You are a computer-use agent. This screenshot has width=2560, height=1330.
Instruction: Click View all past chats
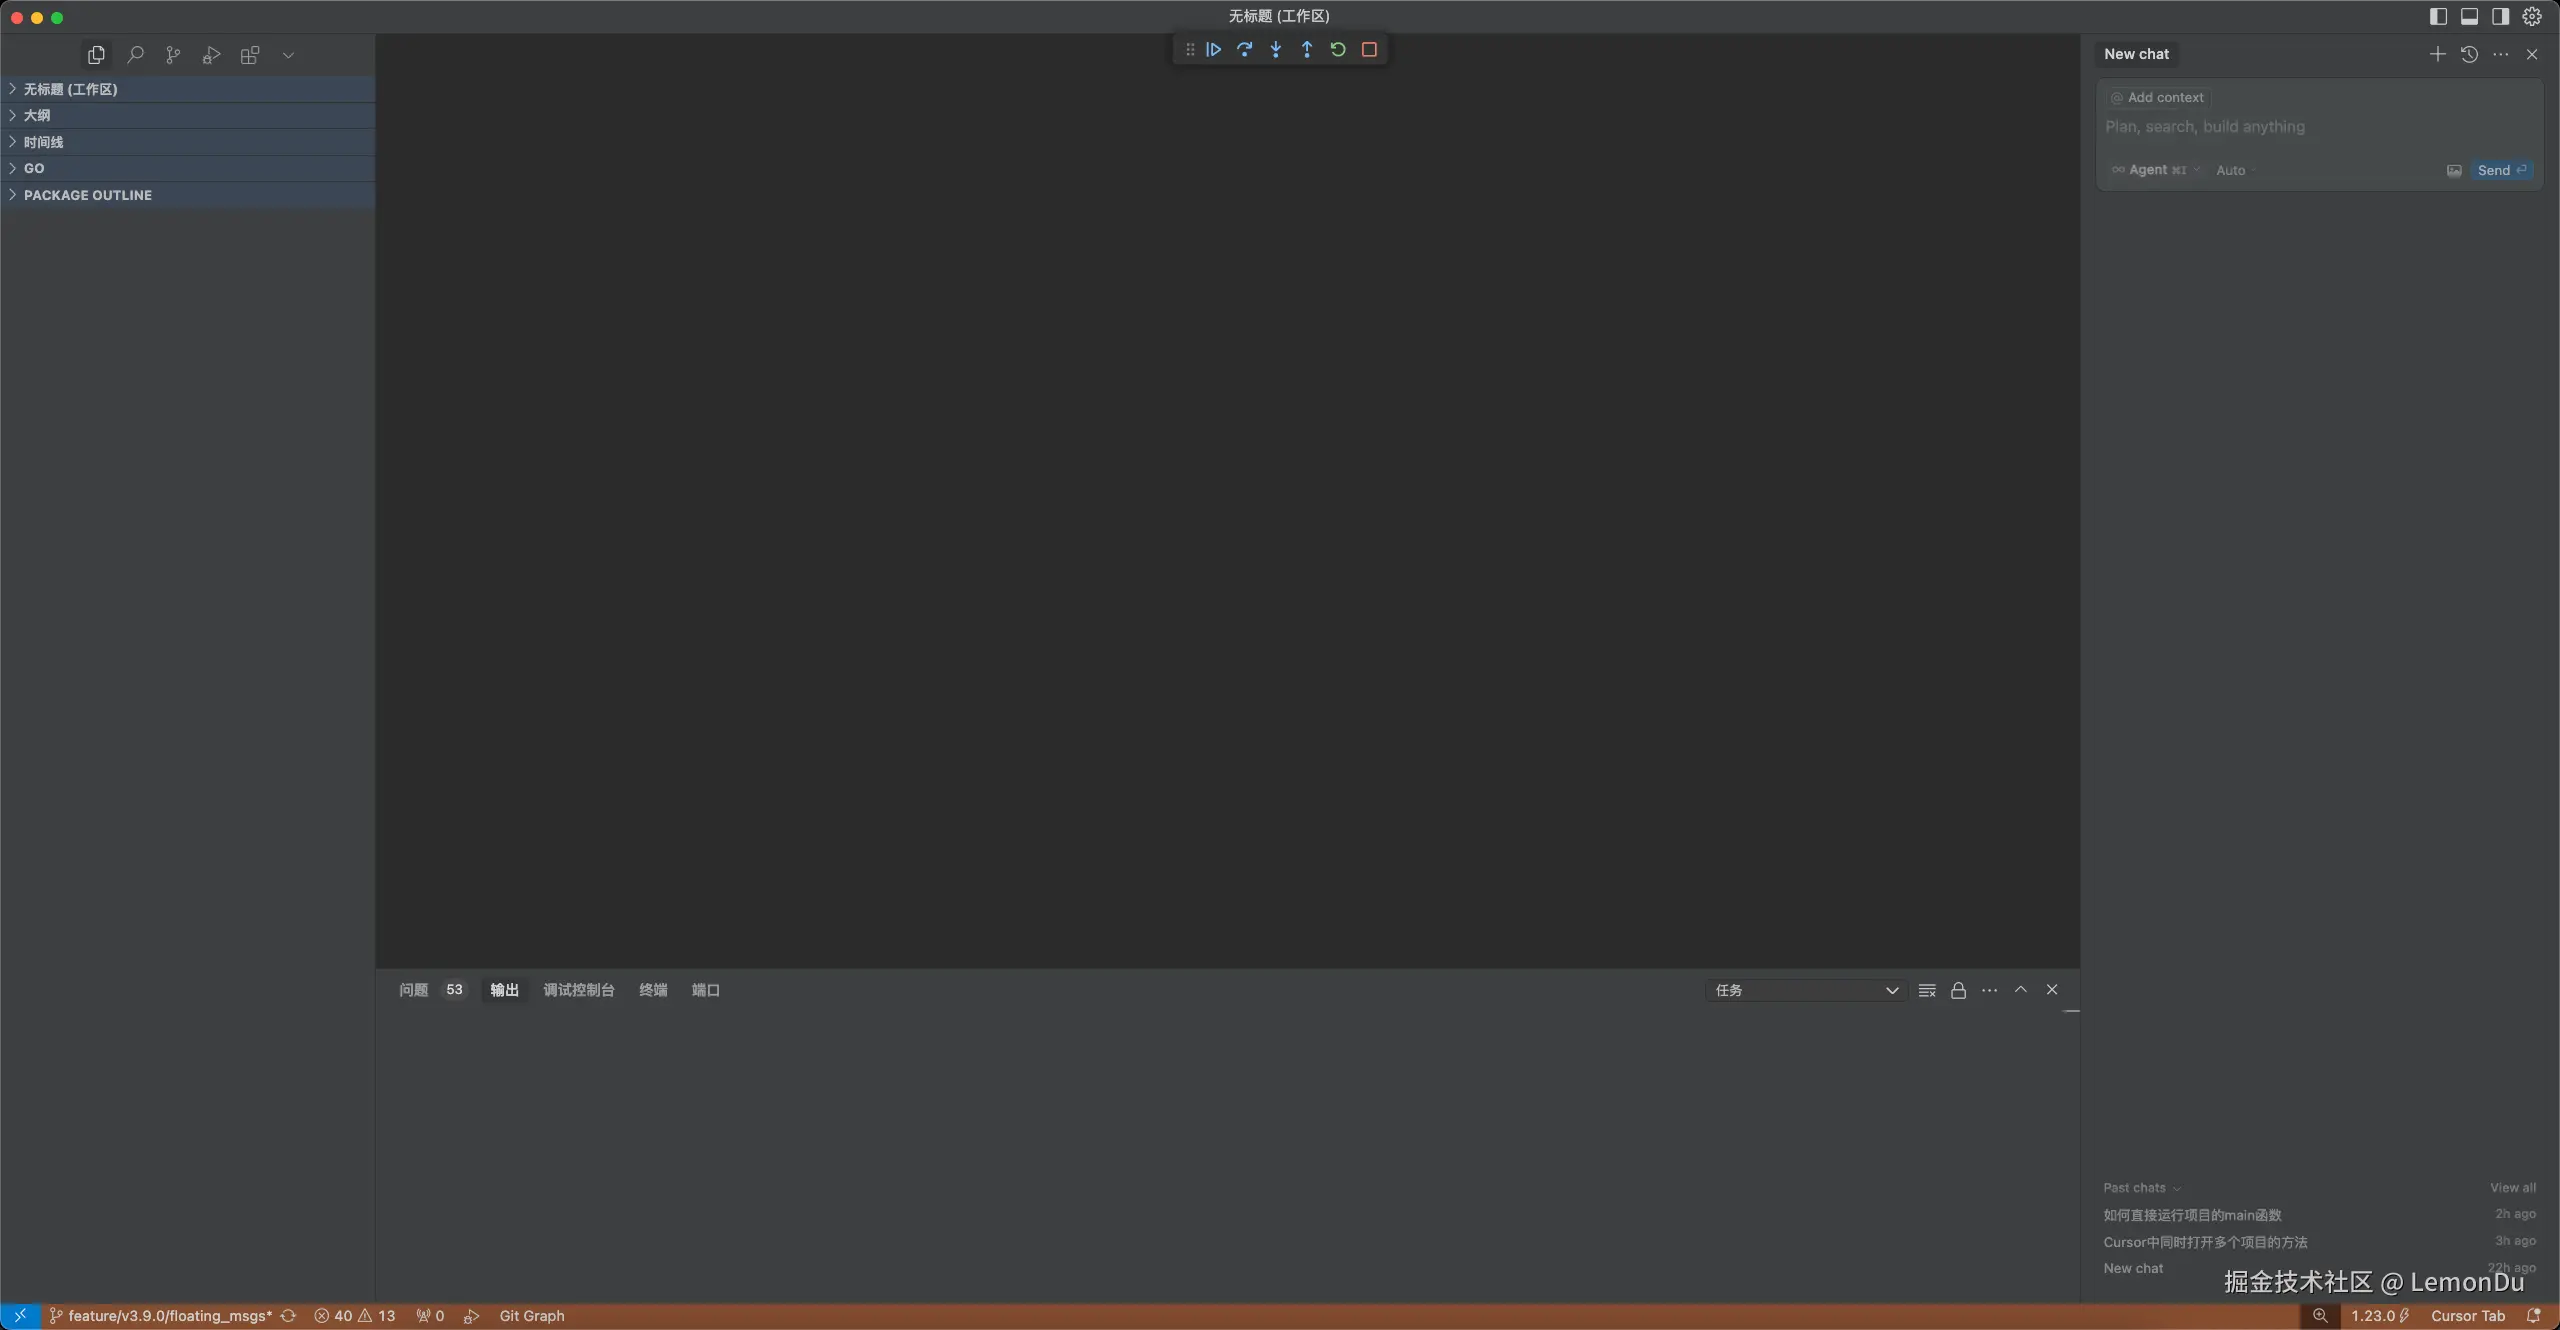pos(2512,1188)
